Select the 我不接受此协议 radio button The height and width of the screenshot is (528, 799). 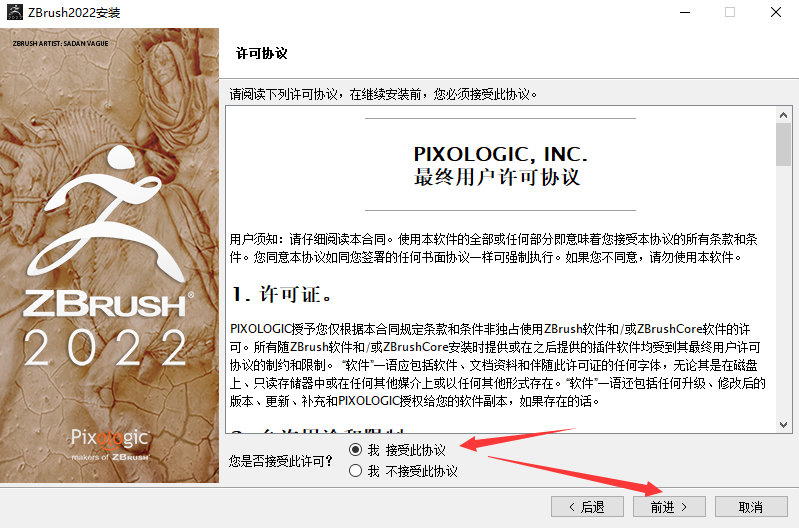coord(356,470)
